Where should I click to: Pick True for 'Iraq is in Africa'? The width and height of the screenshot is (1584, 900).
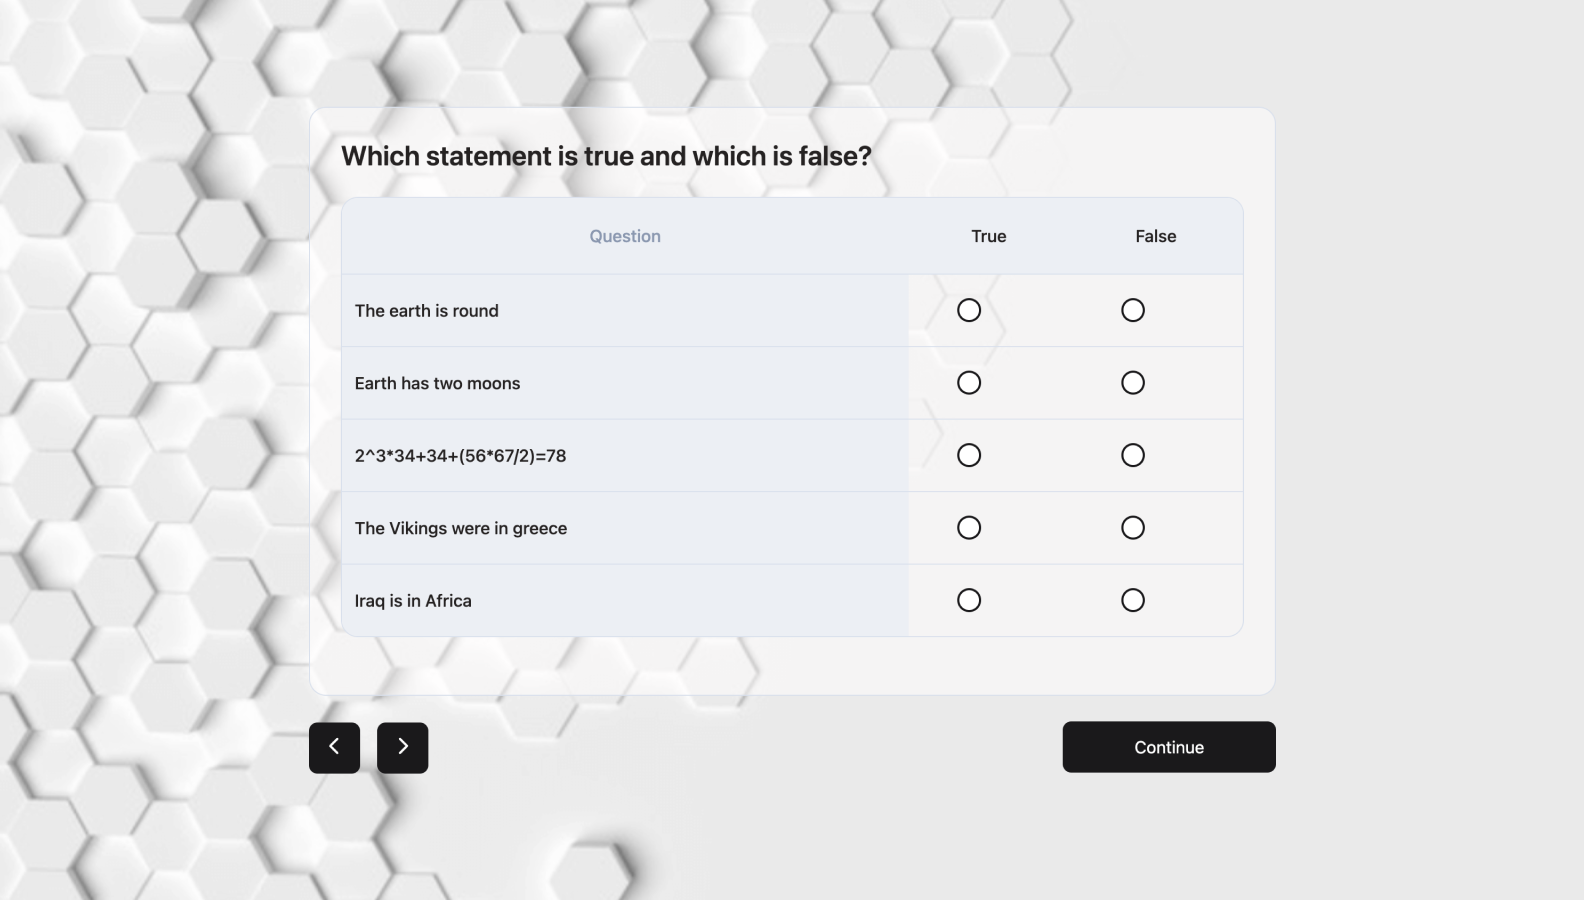coord(969,600)
